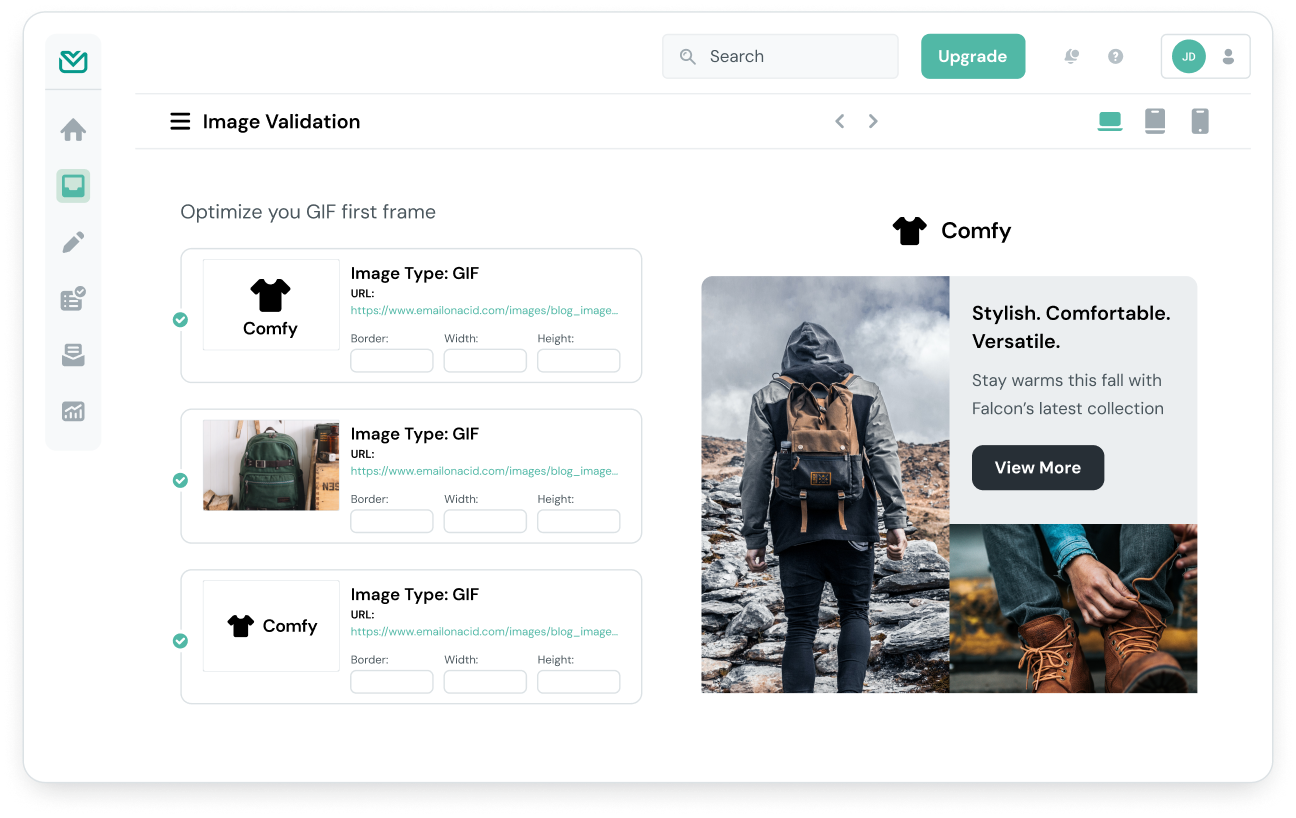Select the horizontal Comfy logo thumbnail
The height and width of the screenshot is (818, 1296).
(271, 626)
